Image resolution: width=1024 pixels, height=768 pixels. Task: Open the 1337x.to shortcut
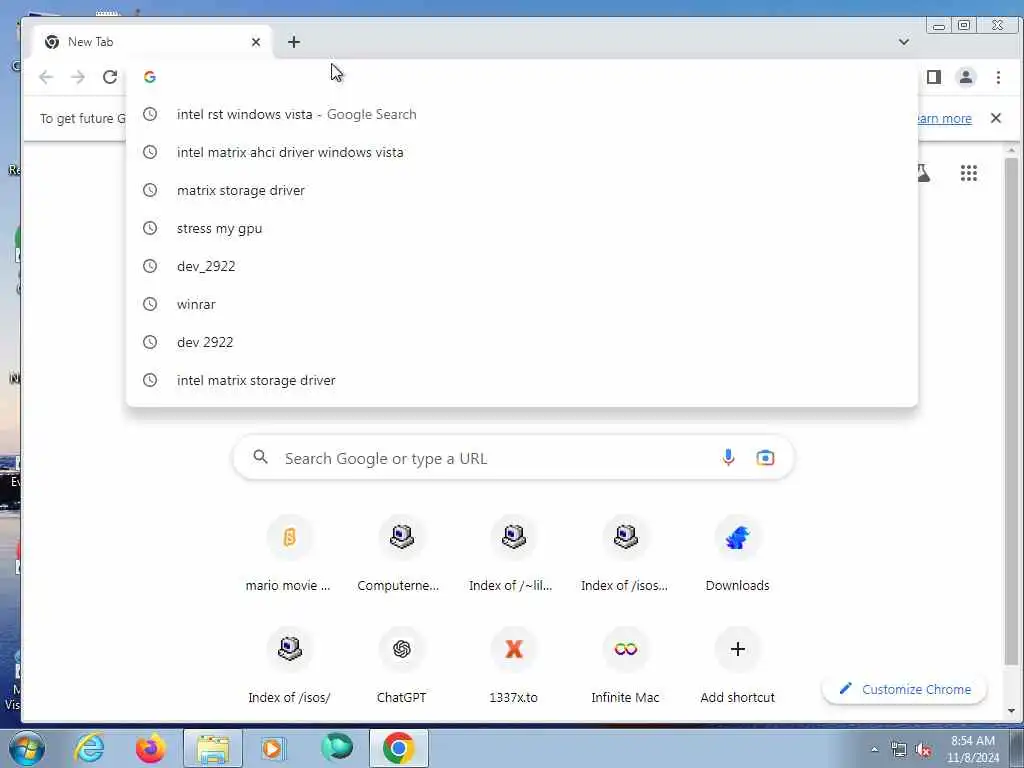(x=513, y=664)
